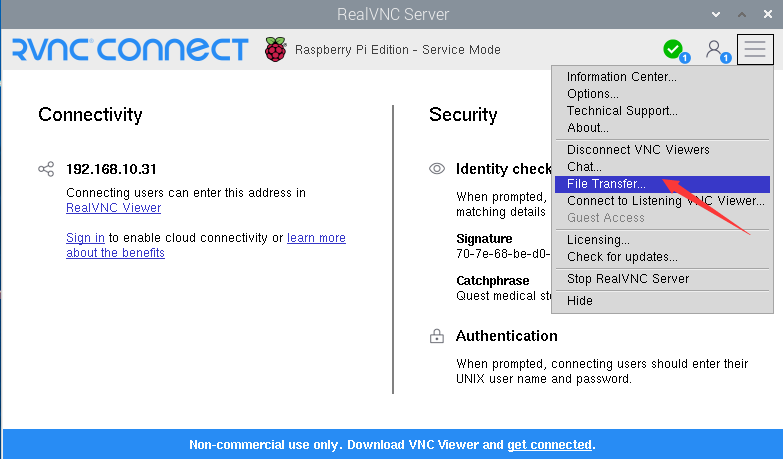This screenshot has height=459, width=783.
Task: Click the Raspberry Pi logo
Action: coord(275,49)
